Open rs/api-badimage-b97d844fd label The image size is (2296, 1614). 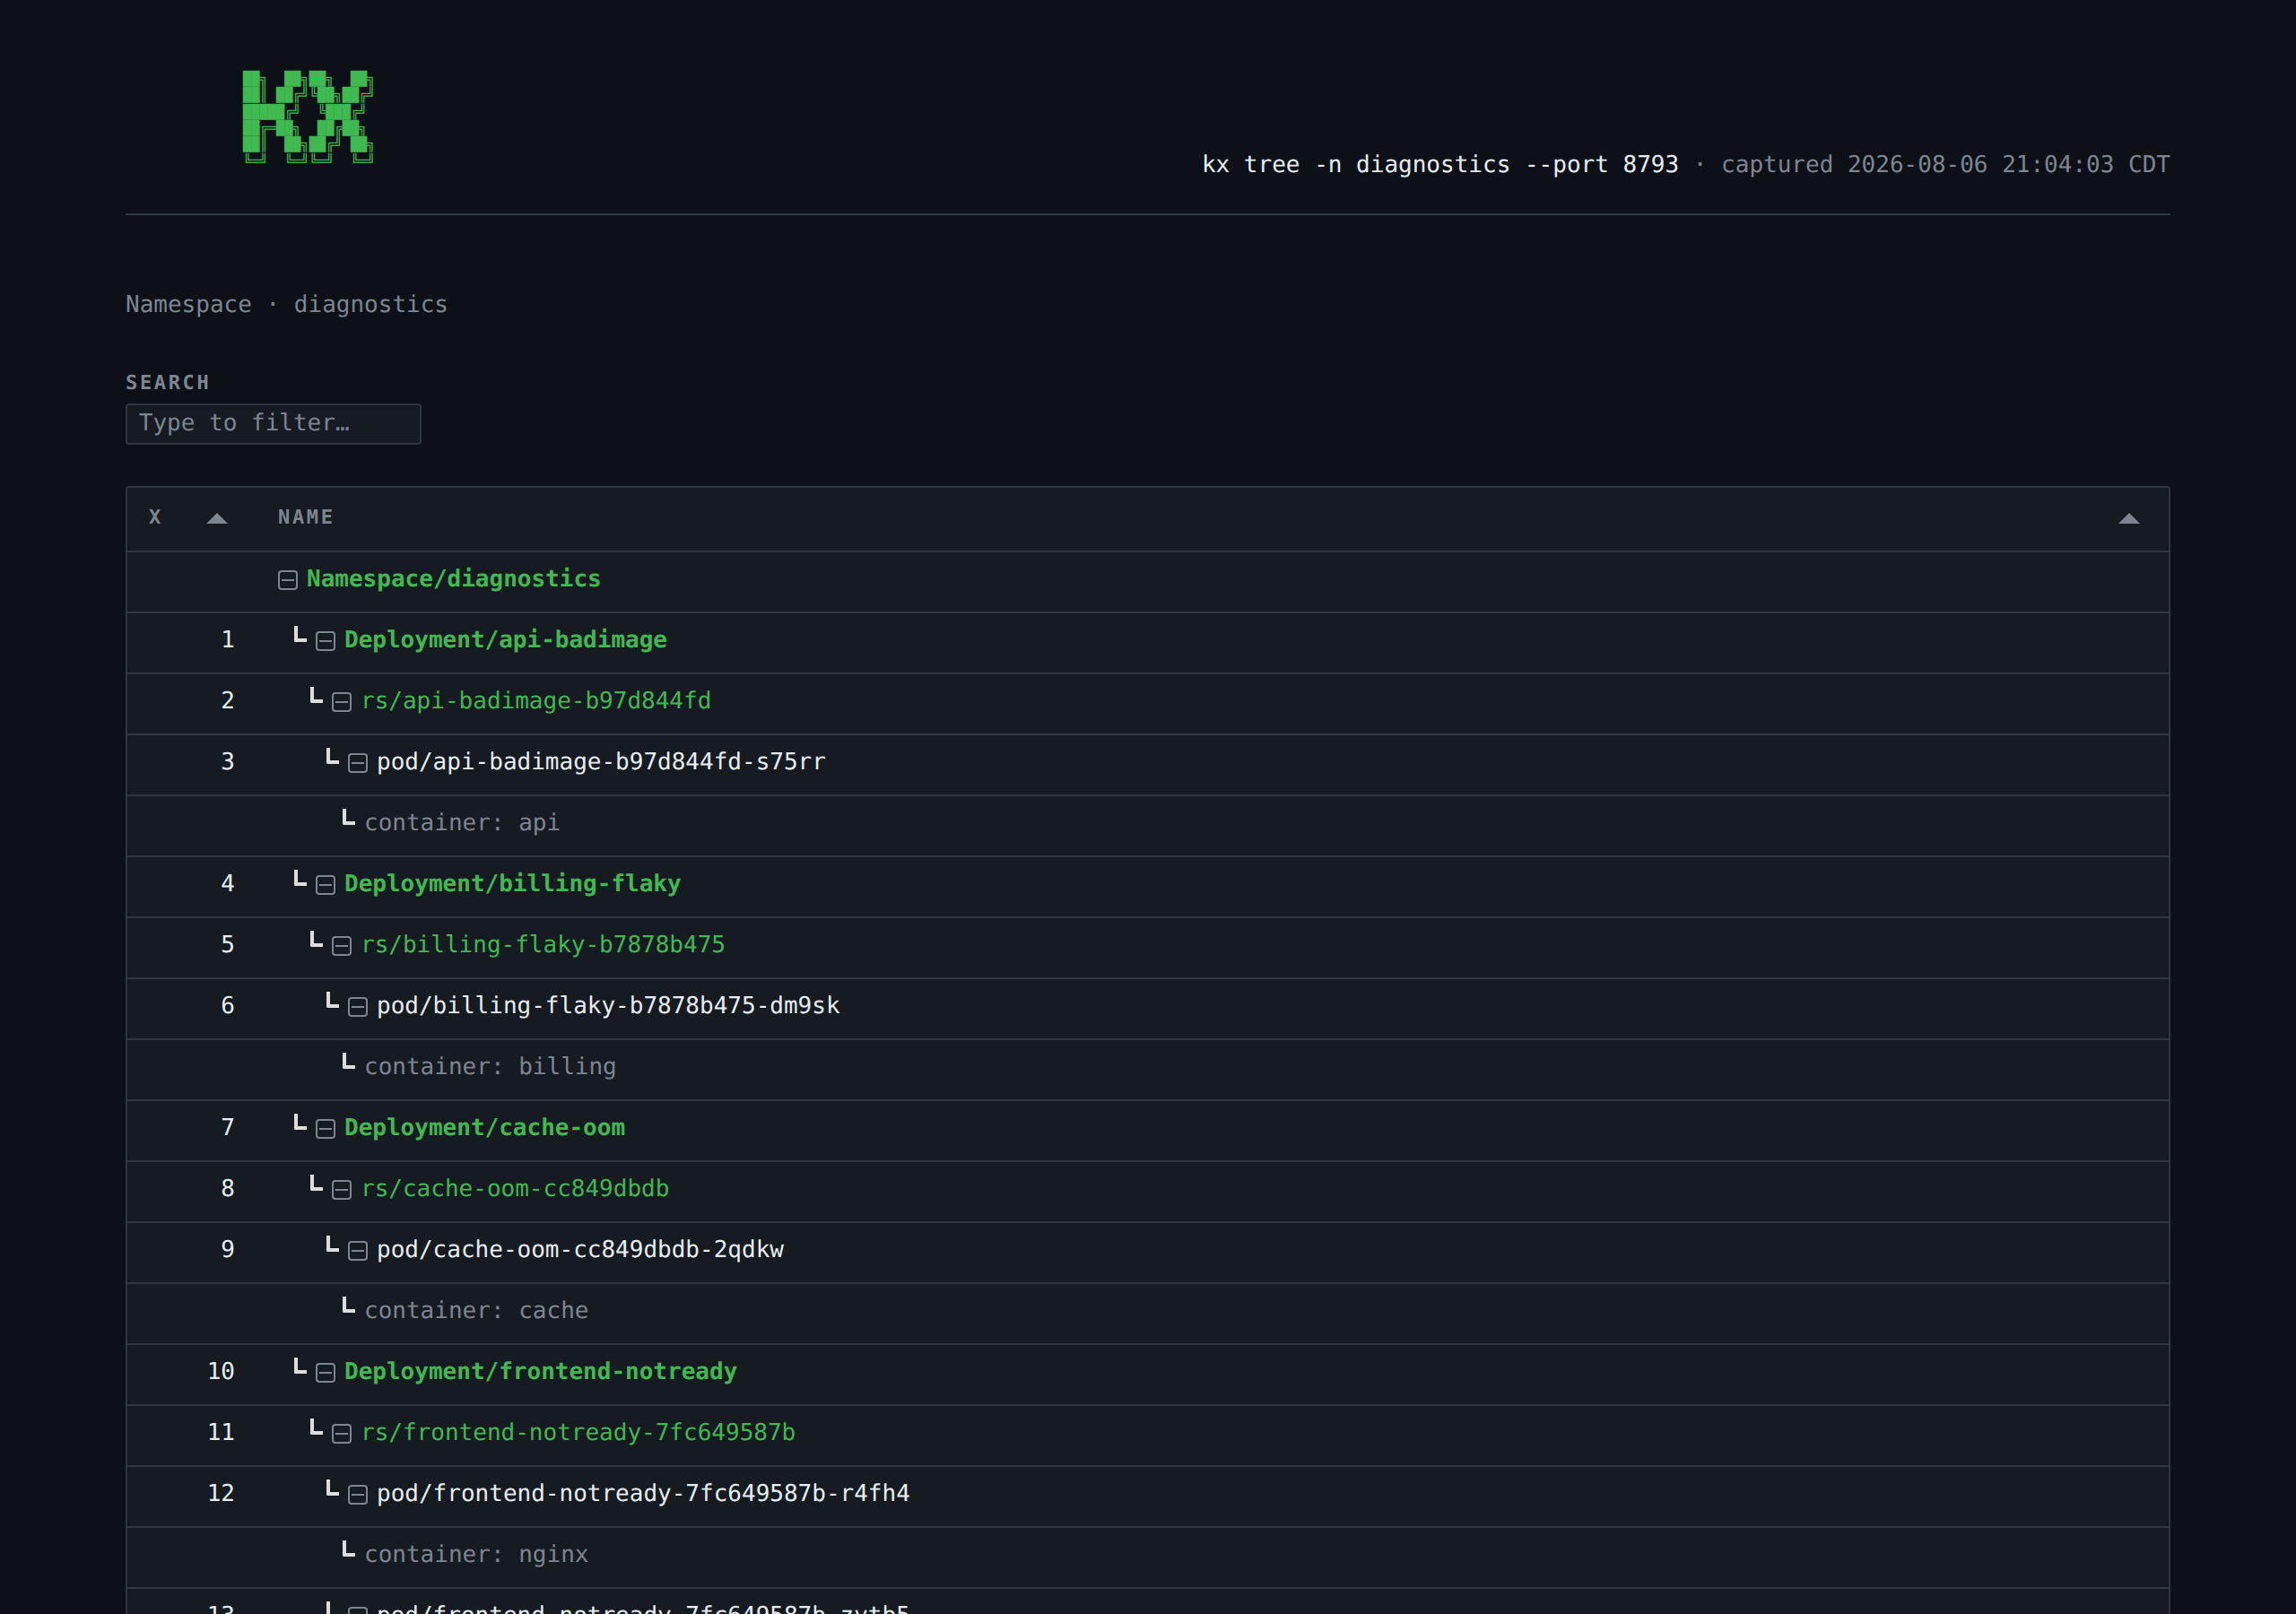(536, 701)
